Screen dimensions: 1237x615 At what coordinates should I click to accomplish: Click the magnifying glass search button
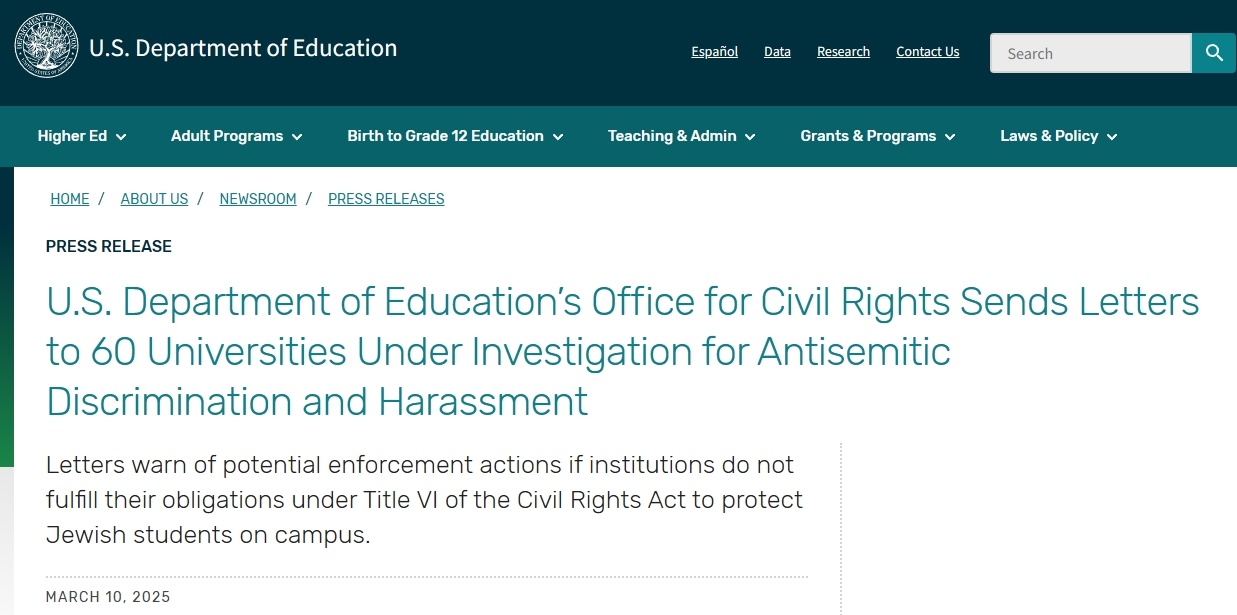1214,53
